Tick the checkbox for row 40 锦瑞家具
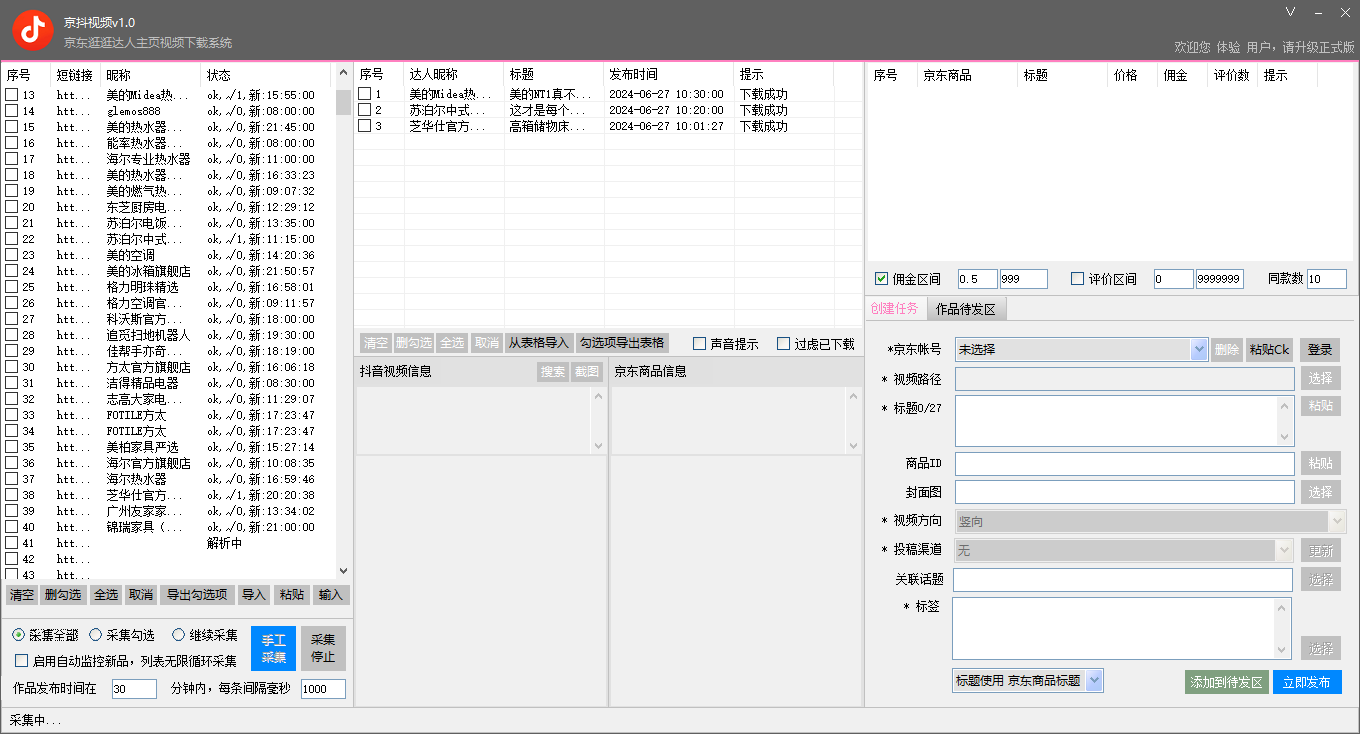Screen dimensions: 1360x734 12,527
